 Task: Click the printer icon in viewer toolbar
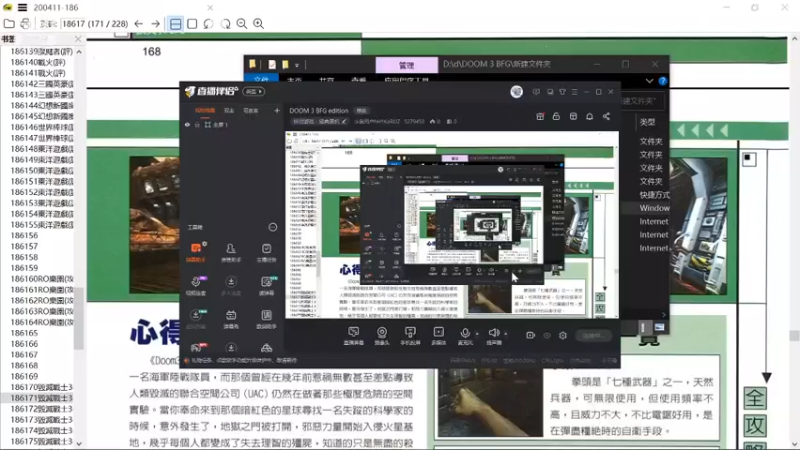pyautogui.click(x=25, y=23)
